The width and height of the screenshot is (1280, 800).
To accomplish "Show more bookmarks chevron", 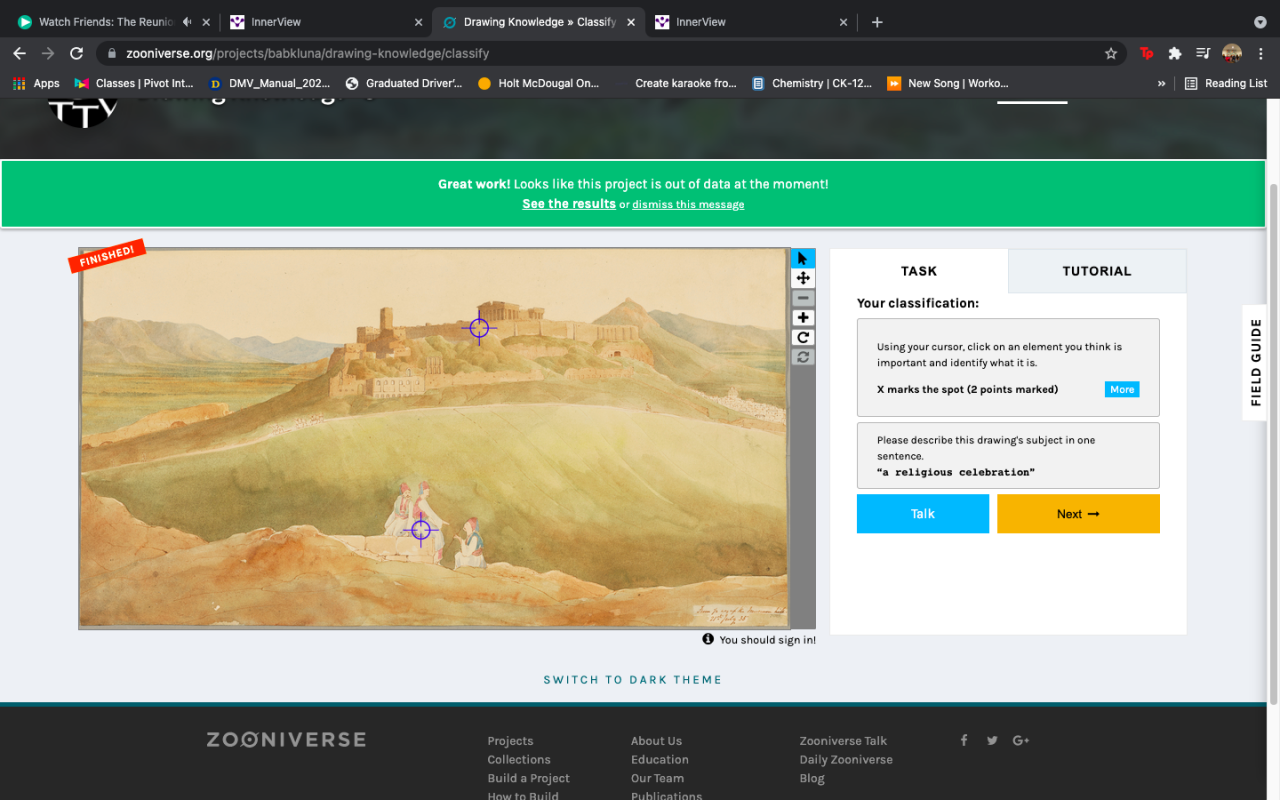I will pyautogui.click(x=1161, y=83).
